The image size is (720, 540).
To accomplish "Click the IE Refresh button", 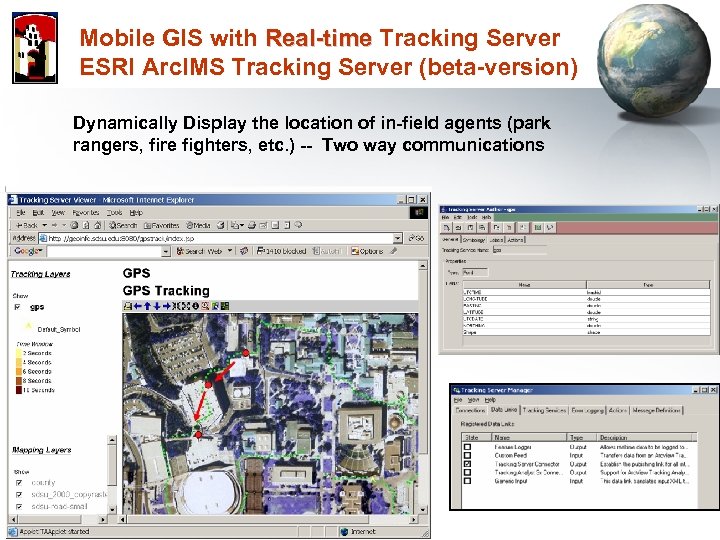I will [x=86, y=225].
